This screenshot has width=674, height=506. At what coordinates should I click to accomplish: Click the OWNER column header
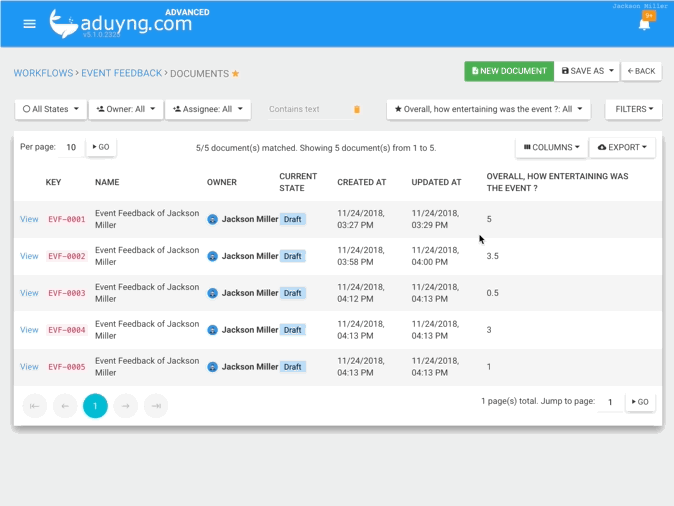pos(222,182)
